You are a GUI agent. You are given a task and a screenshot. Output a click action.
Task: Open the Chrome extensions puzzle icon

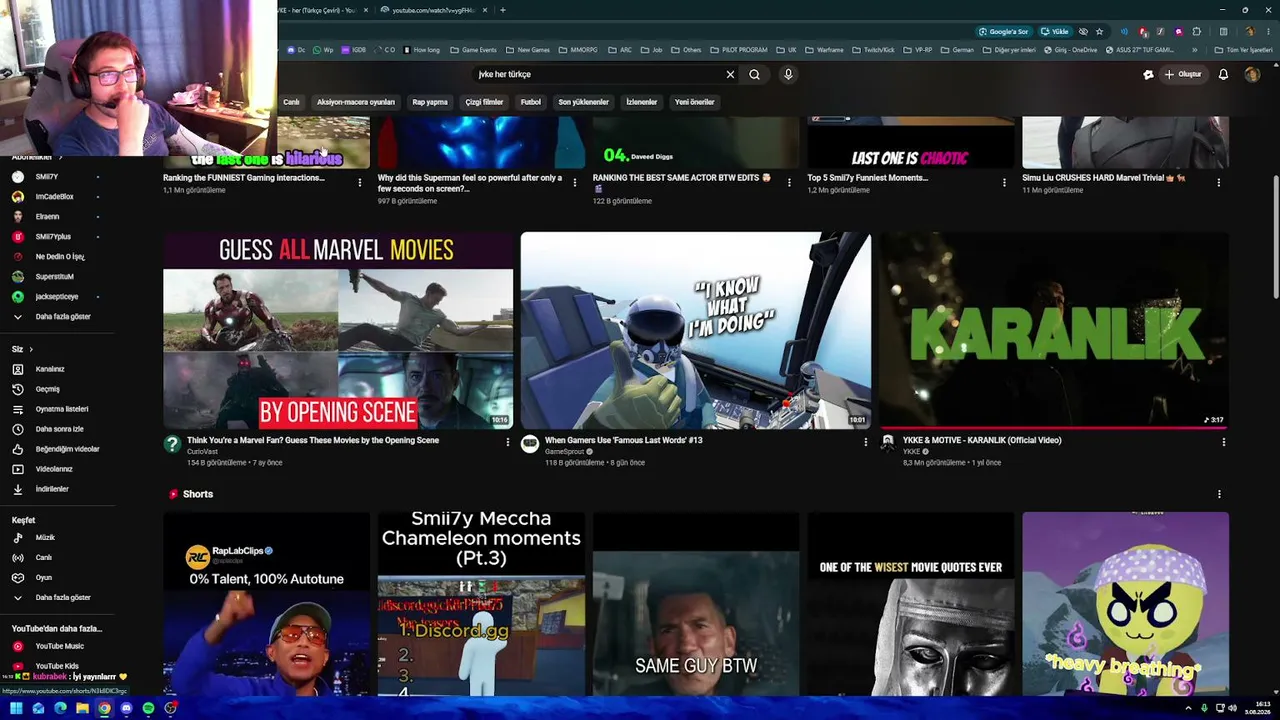(1196, 31)
